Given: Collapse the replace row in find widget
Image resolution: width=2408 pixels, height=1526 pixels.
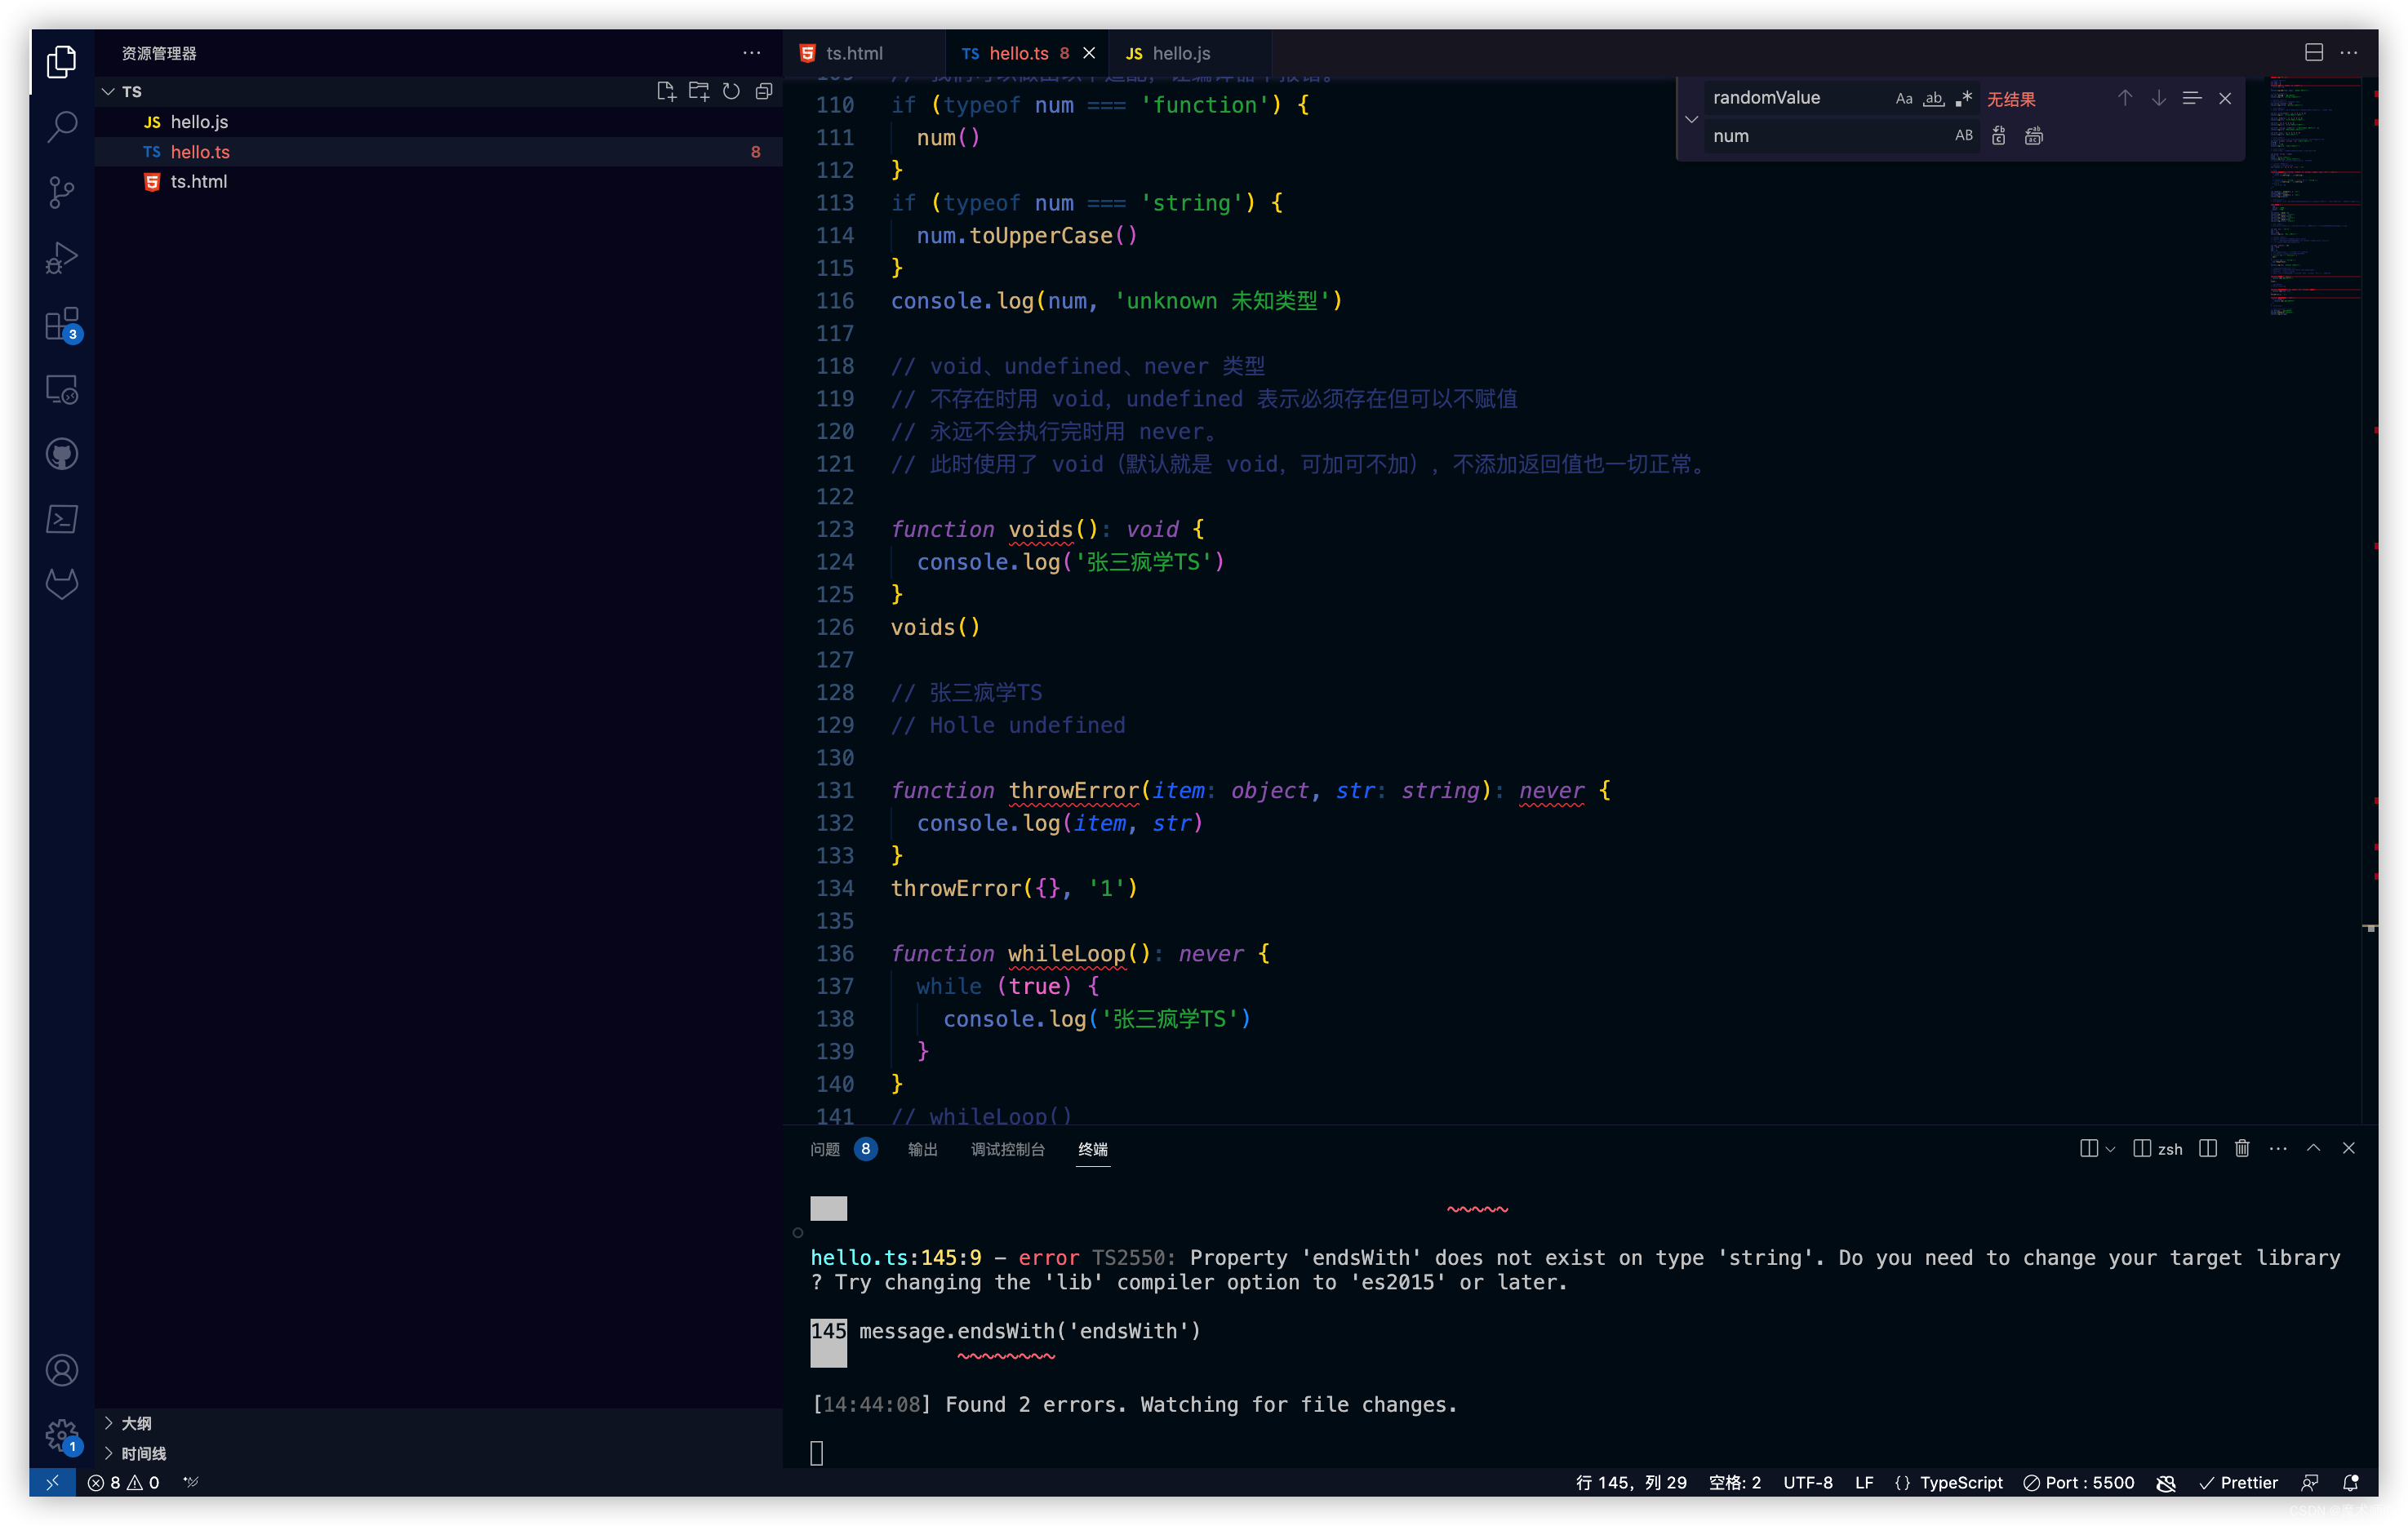Looking at the screenshot, I should coord(1691,118).
